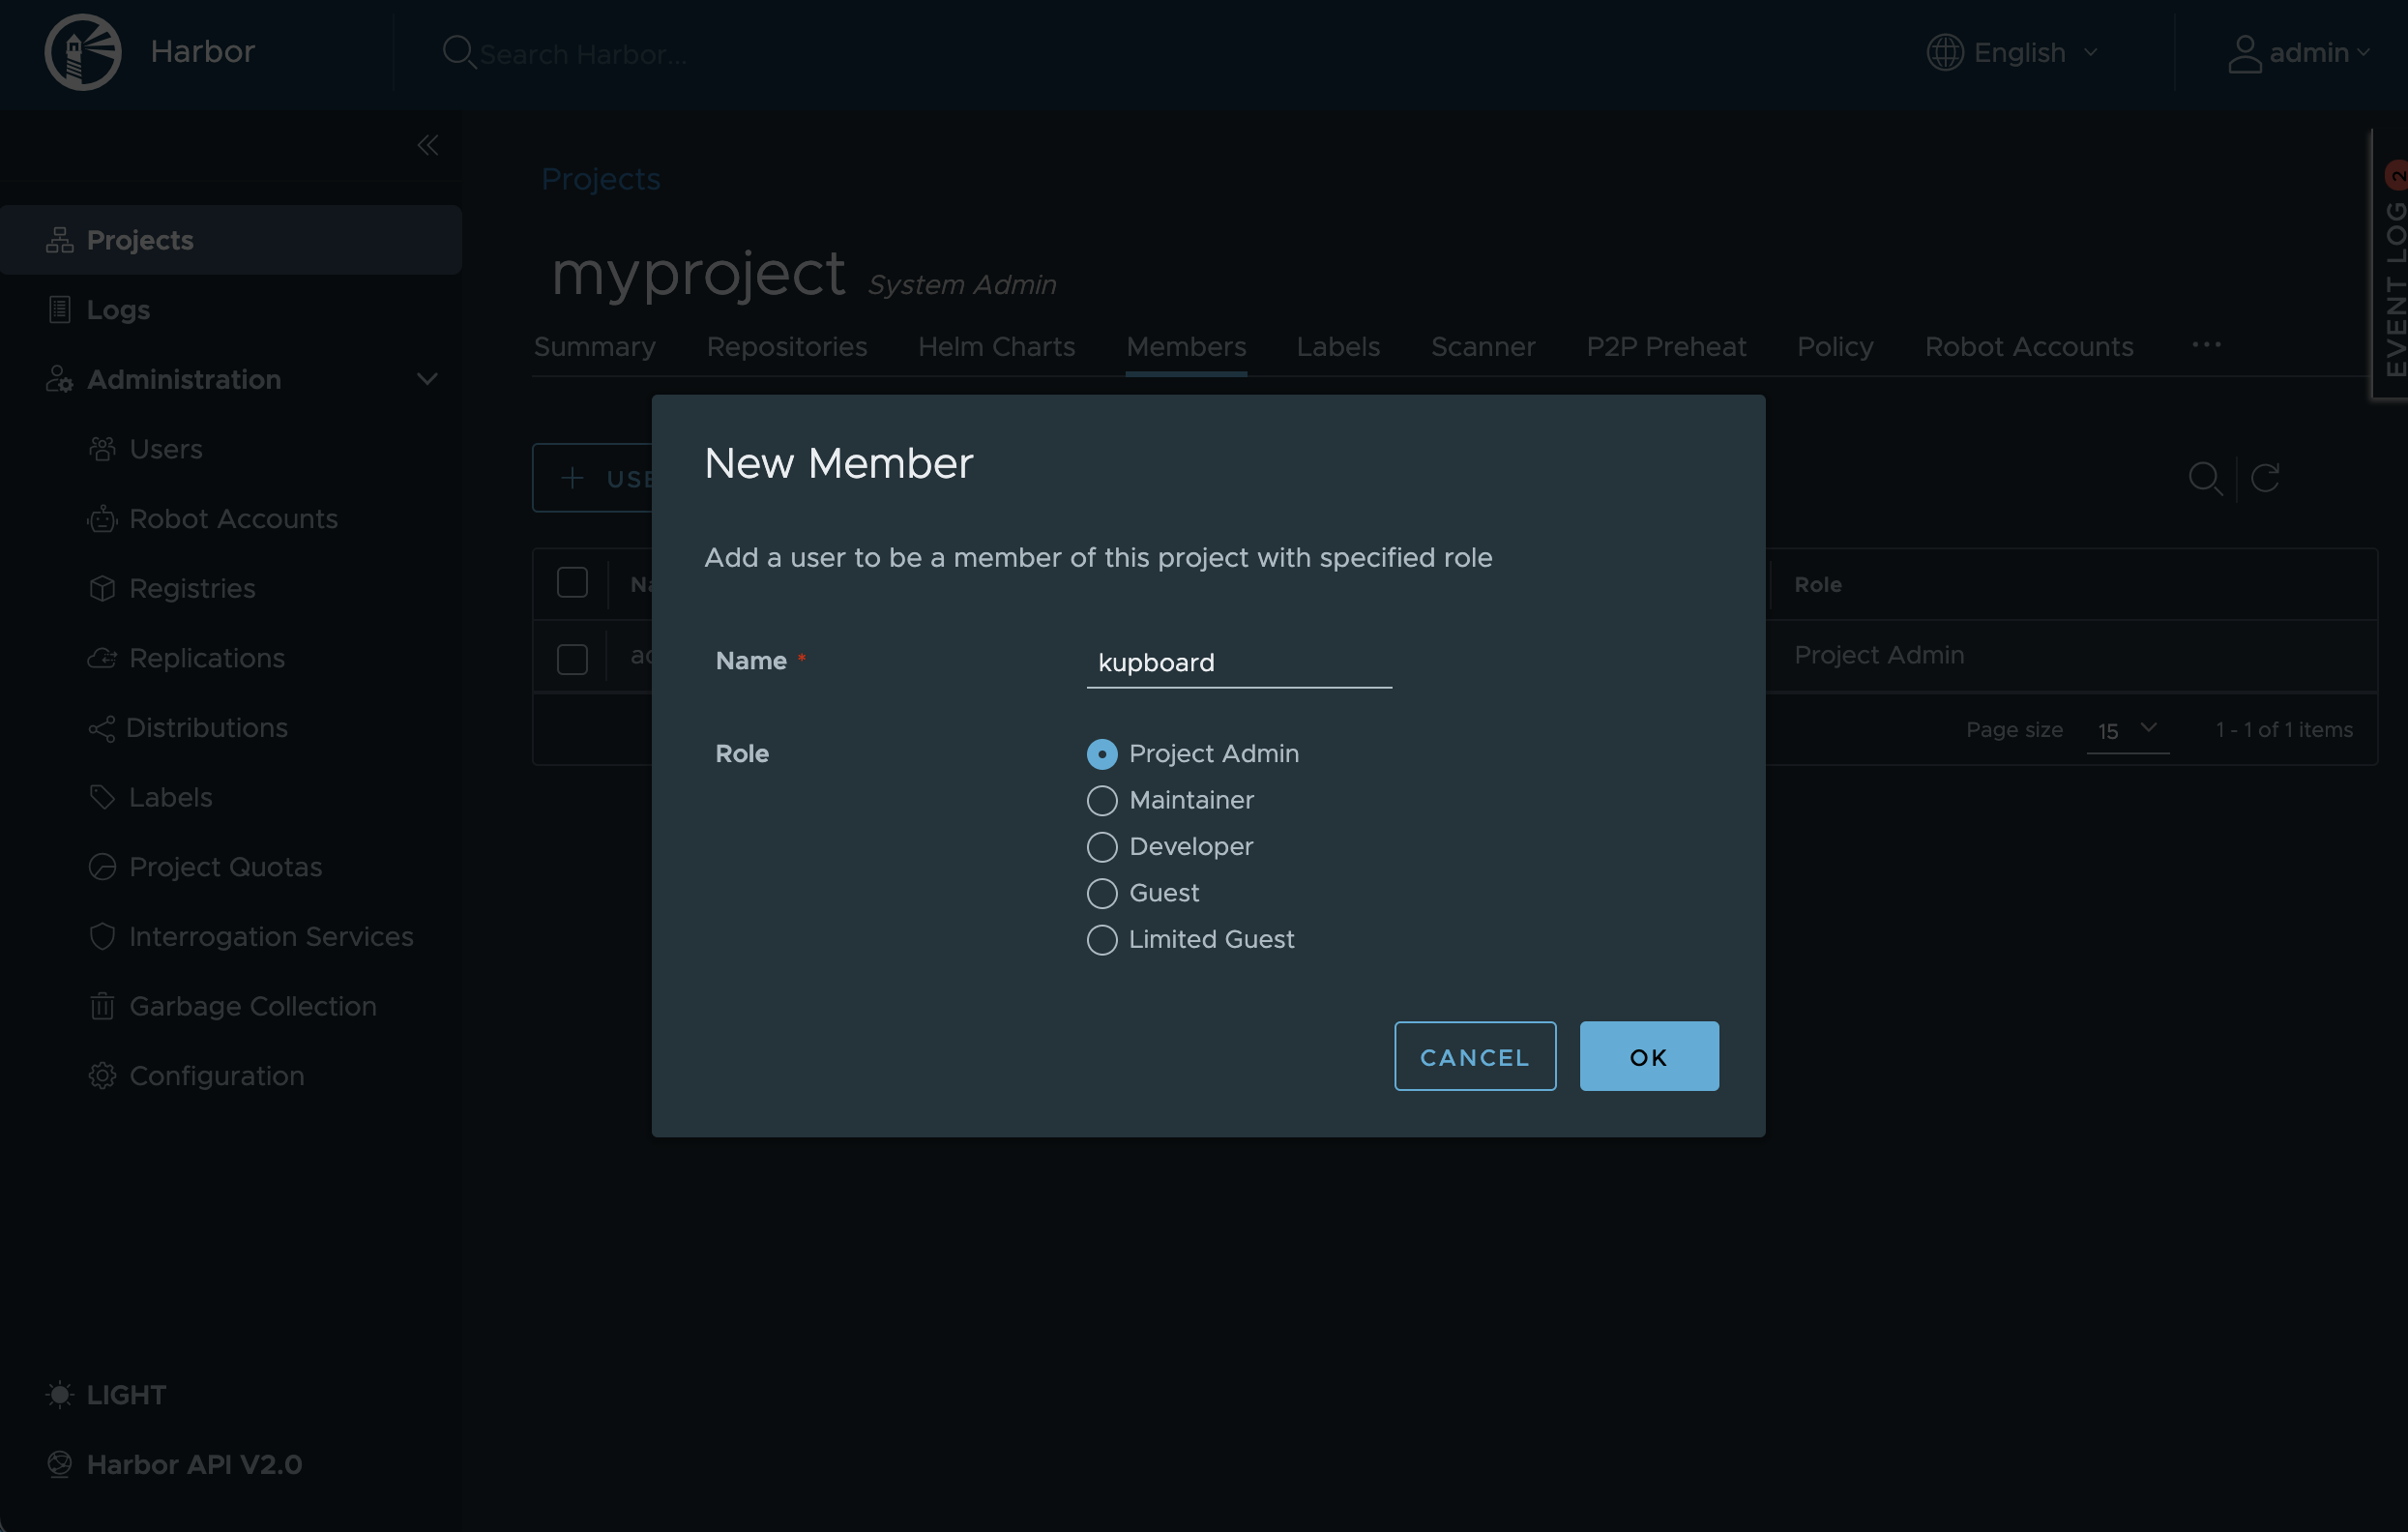Click the LIGHT theme label
Screen dimensions: 2408x1532
[126, 1394]
